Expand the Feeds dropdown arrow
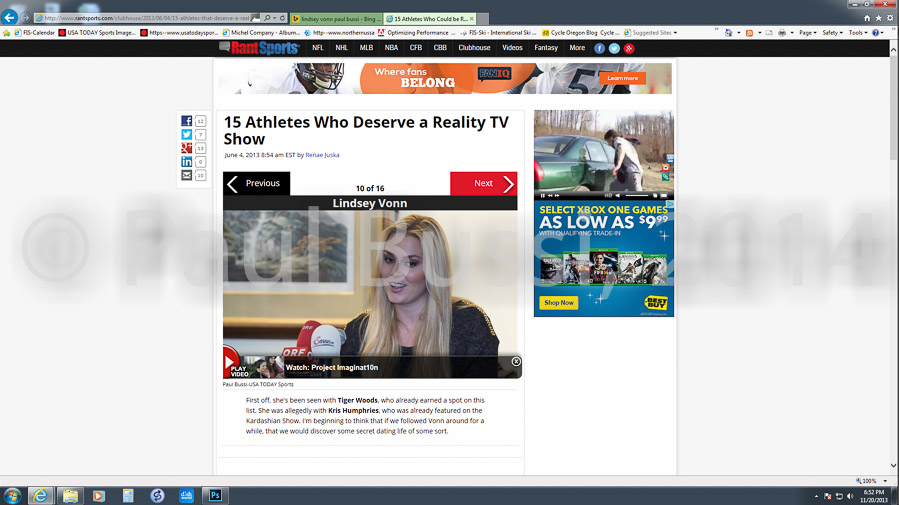 pyautogui.click(x=760, y=33)
